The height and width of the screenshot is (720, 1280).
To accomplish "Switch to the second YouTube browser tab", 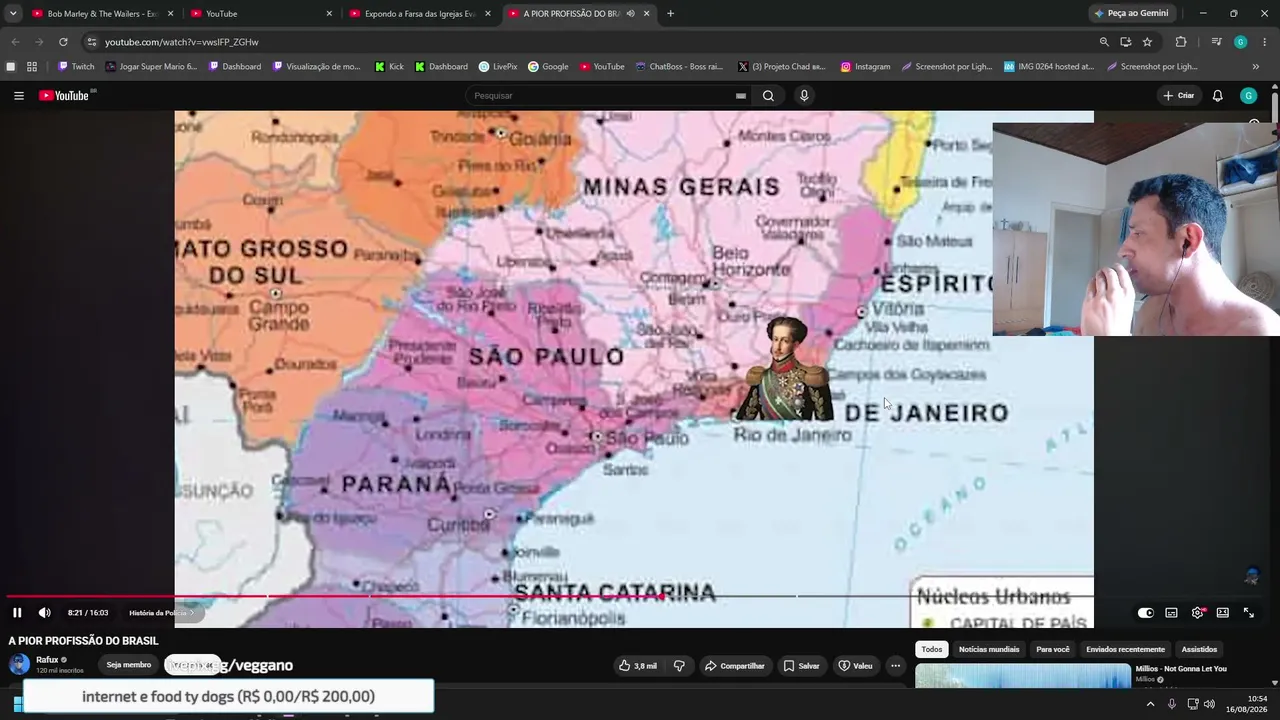I will 262,14.
